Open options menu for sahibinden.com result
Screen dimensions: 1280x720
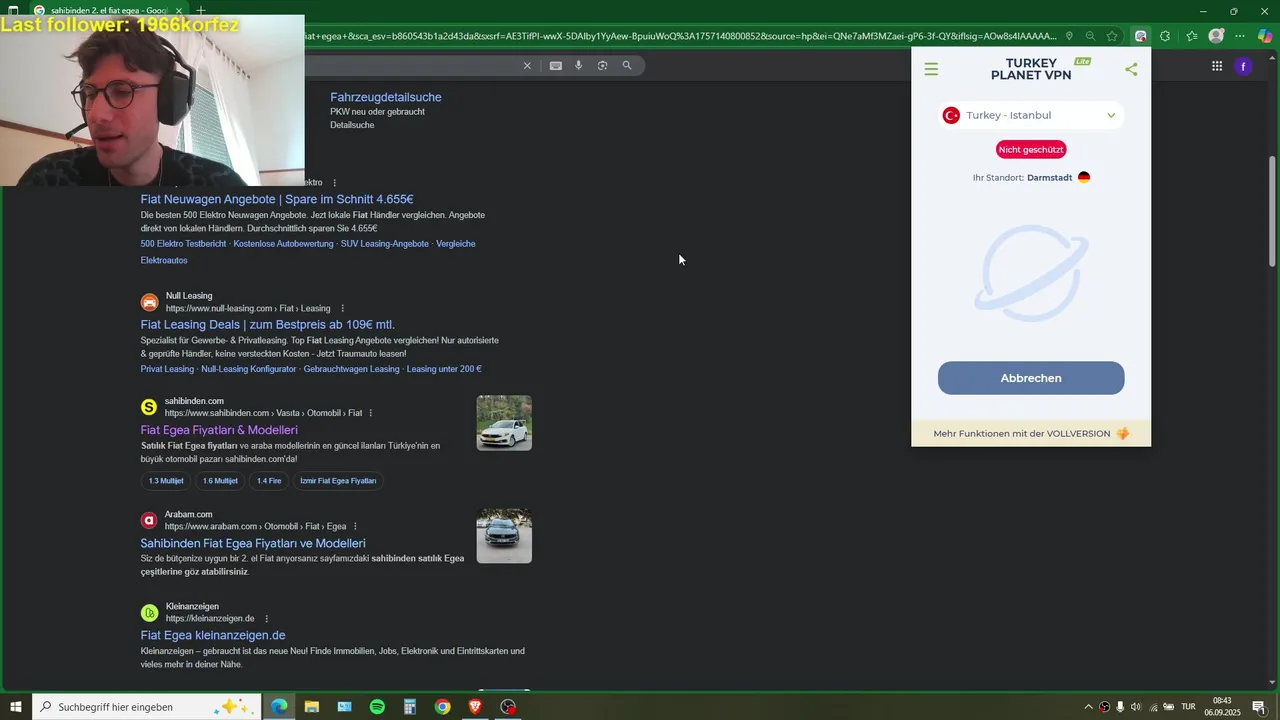click(370, 413)
